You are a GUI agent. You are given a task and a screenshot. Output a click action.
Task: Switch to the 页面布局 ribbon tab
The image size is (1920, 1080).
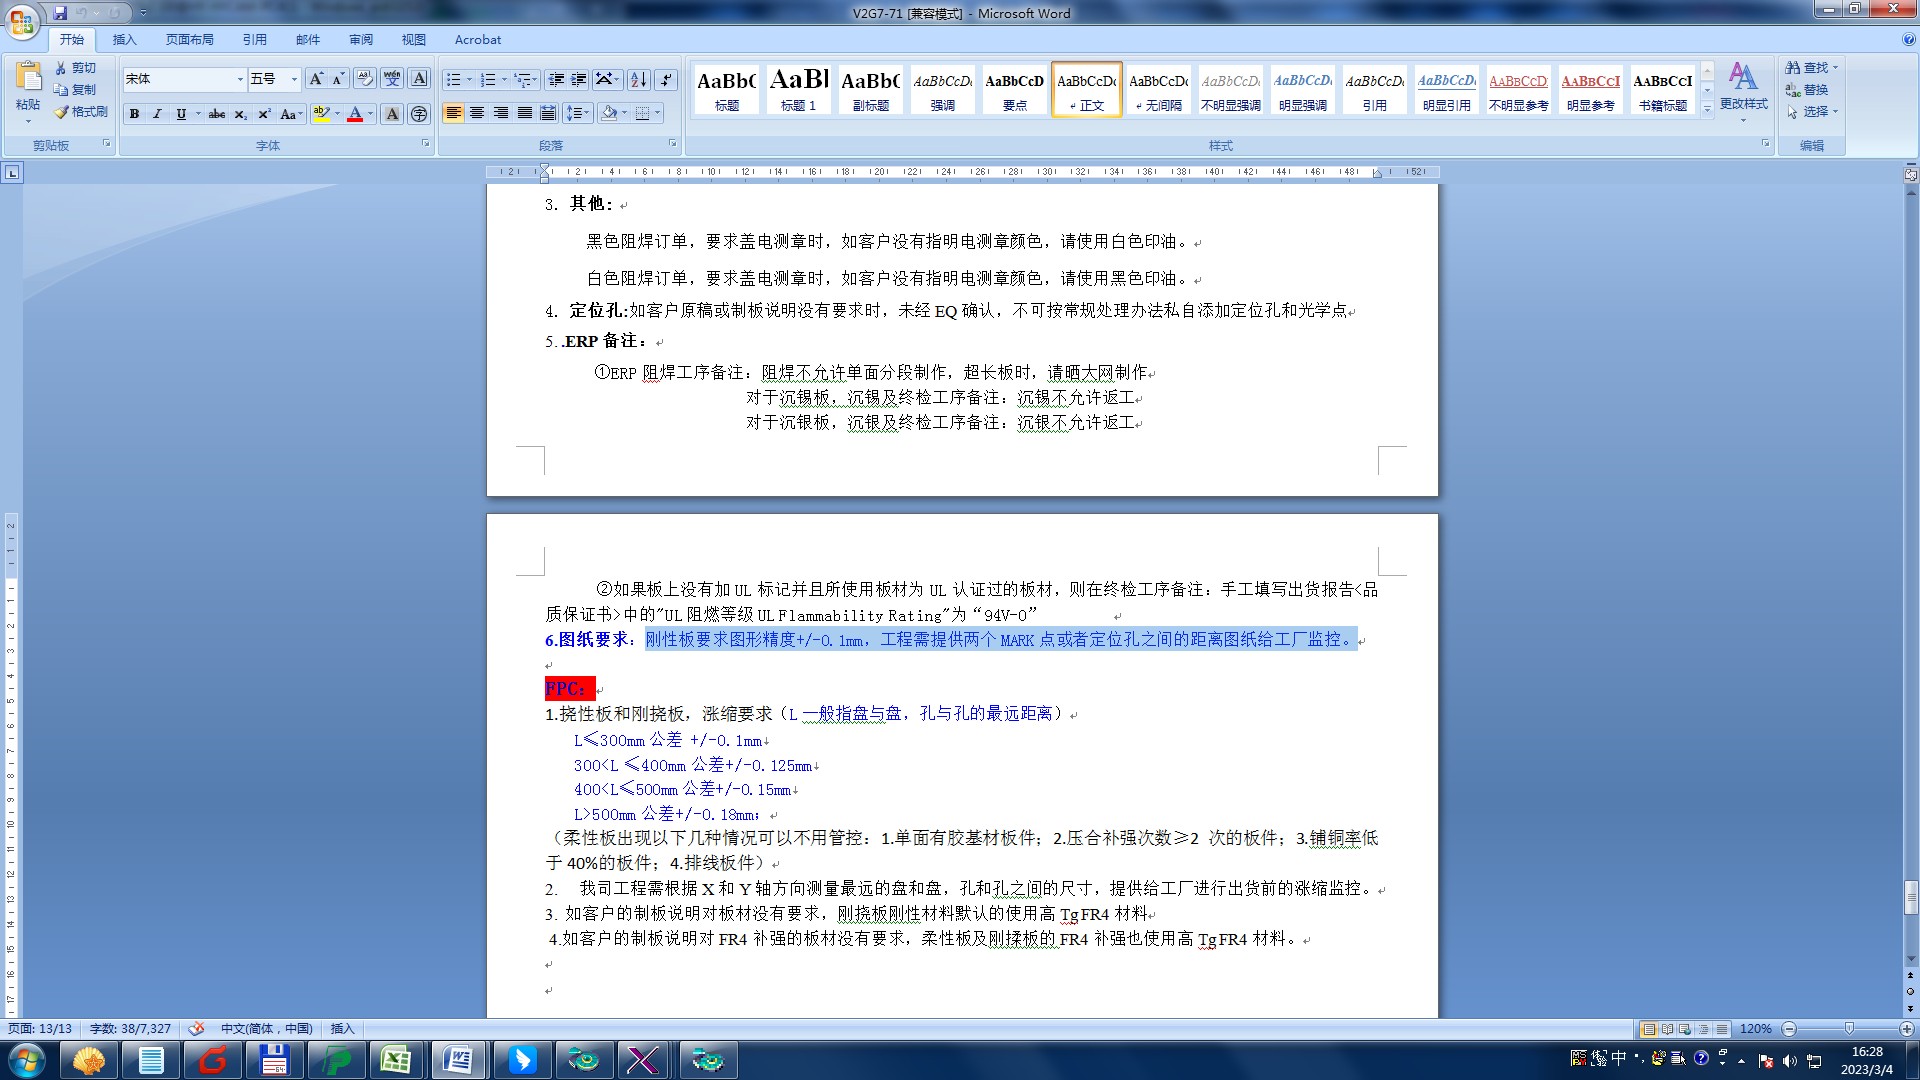tap(189, 40)
